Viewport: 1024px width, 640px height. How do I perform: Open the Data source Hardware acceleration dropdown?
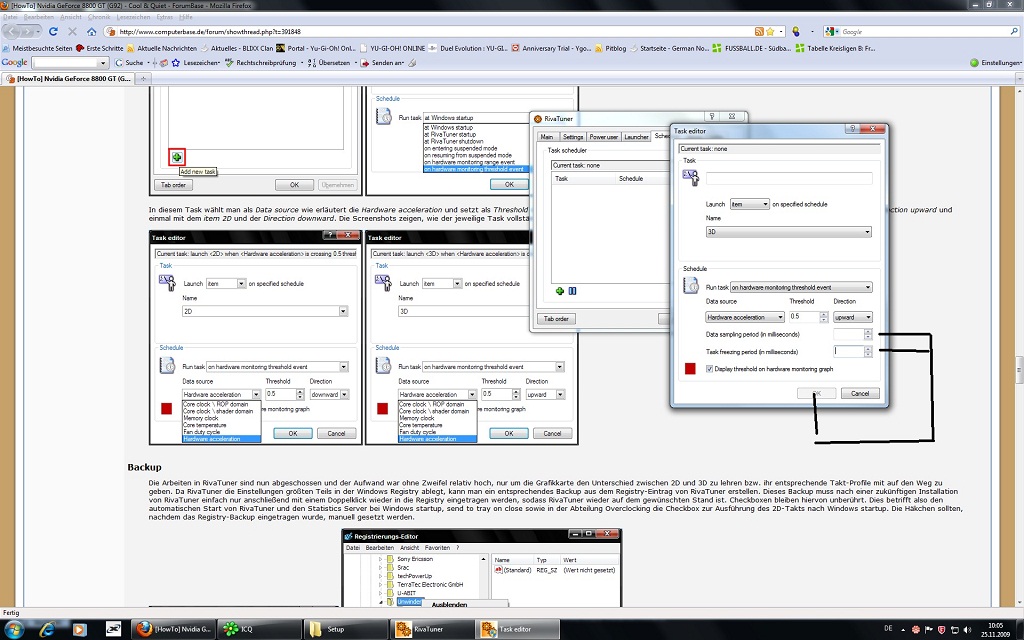pos(744,317)
